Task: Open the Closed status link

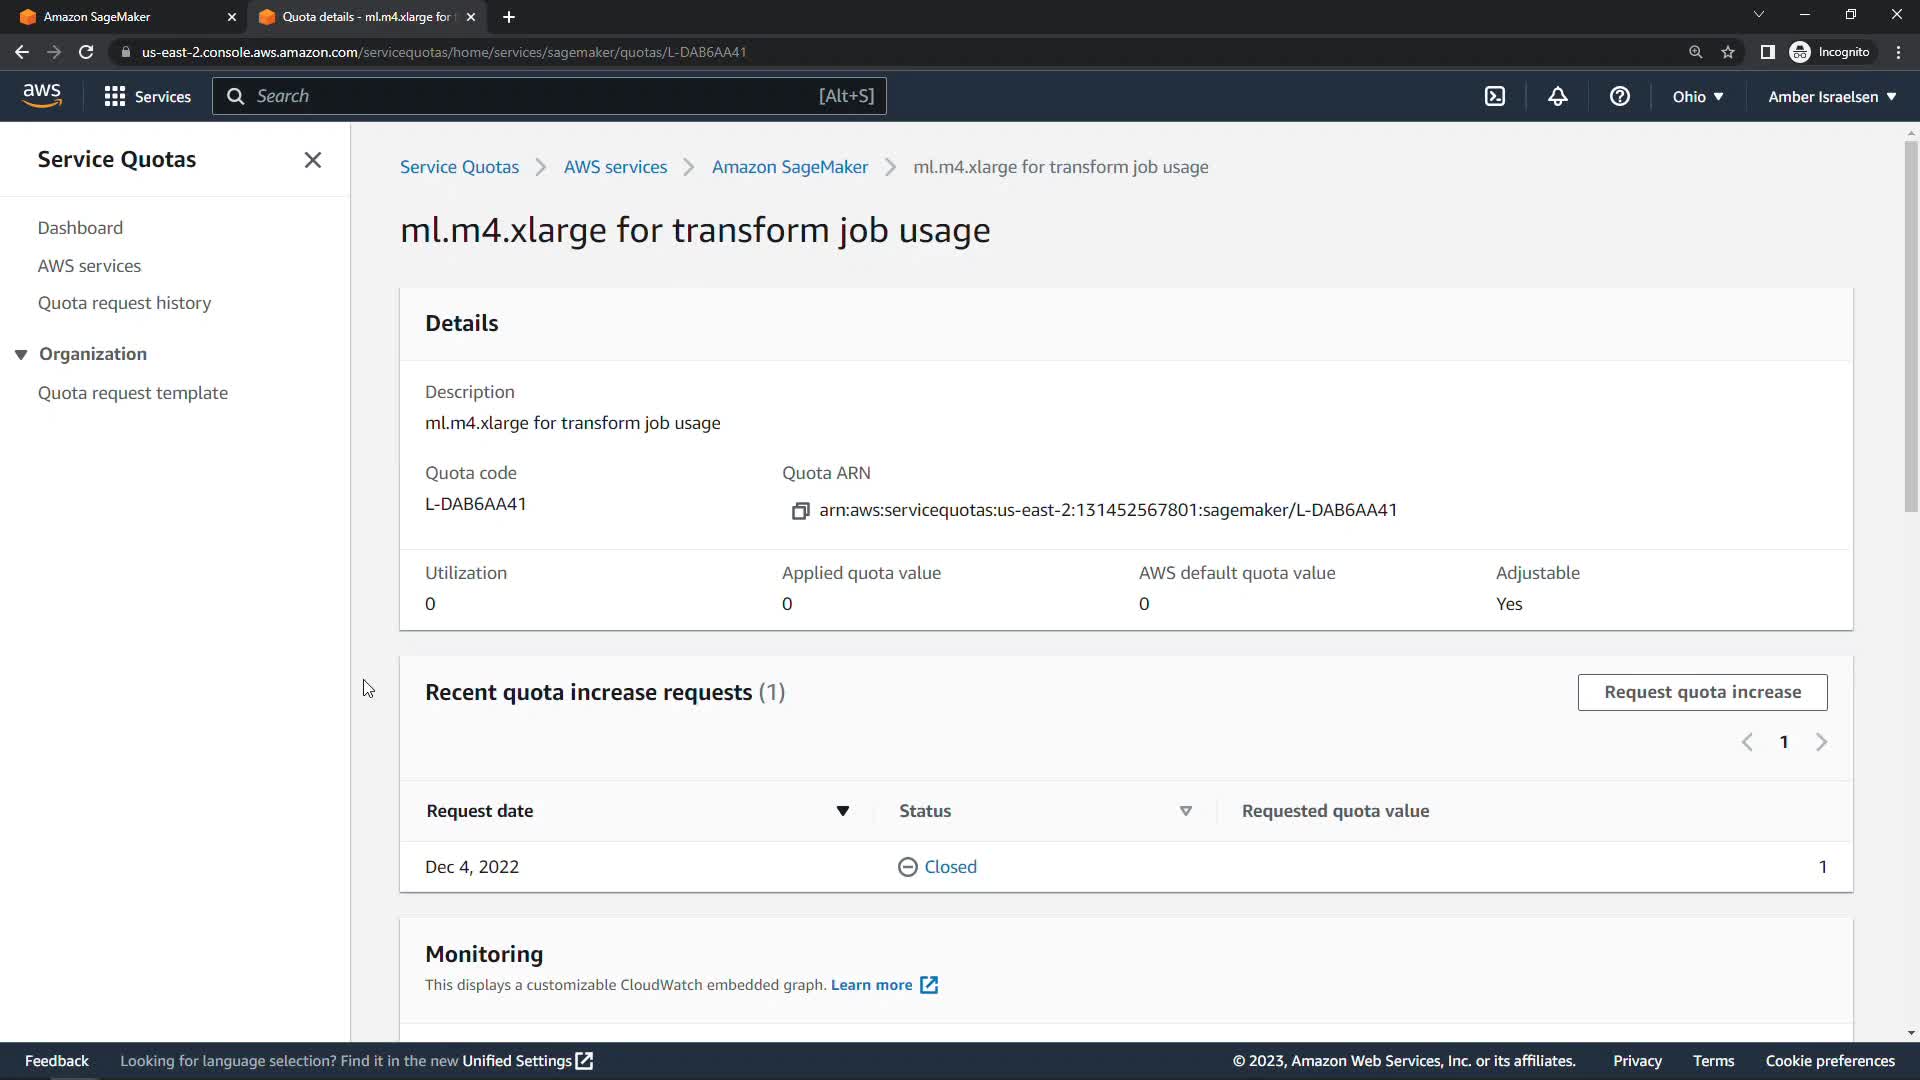Action: click(x=949, y=867)
